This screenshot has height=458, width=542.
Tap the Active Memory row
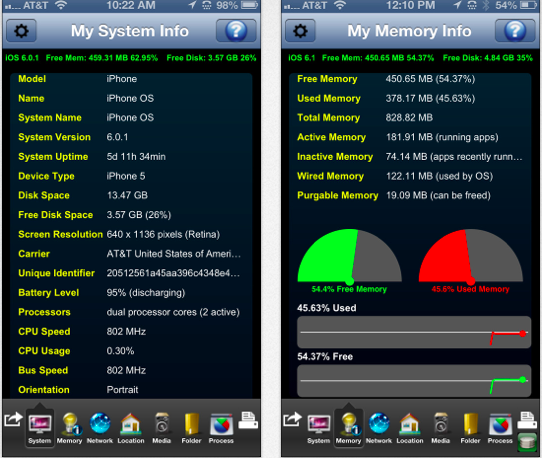coord(410,137)
